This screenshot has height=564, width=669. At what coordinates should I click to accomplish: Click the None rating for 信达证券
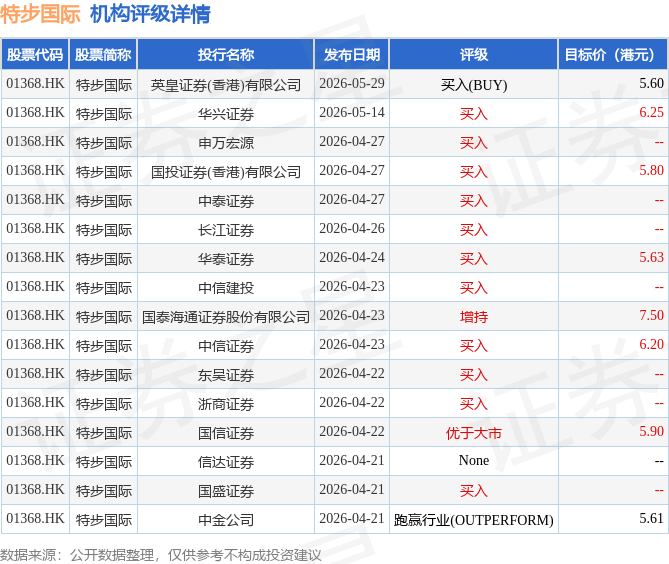pos(474,460)
